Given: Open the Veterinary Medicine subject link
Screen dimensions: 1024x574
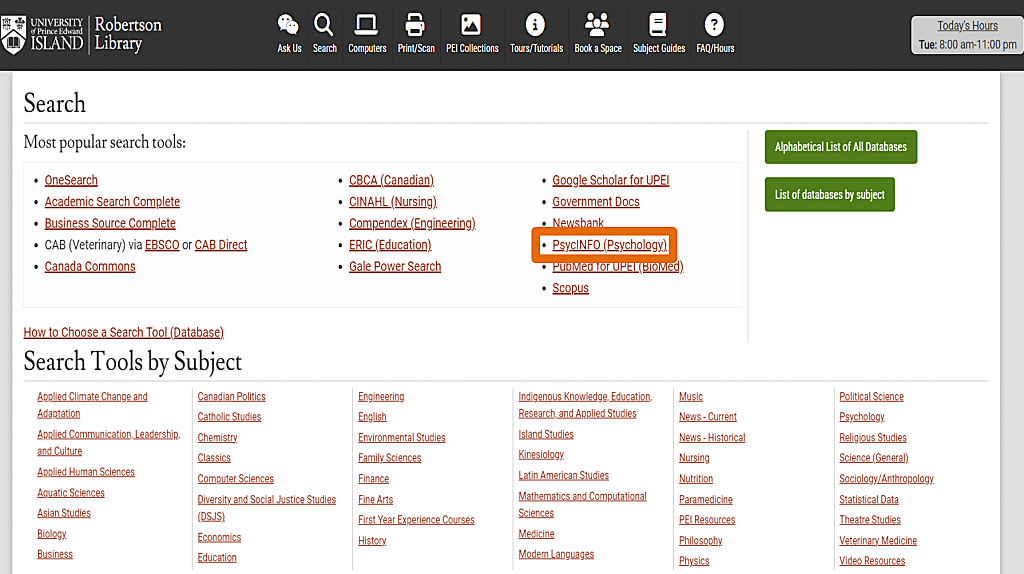Looking at the screenshot, I should [877, 541].
